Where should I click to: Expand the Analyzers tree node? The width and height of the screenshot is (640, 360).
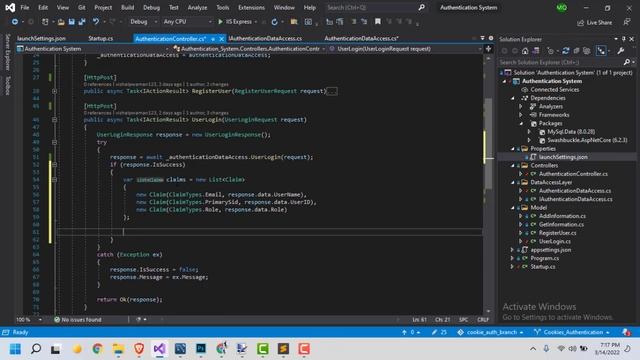521,107
